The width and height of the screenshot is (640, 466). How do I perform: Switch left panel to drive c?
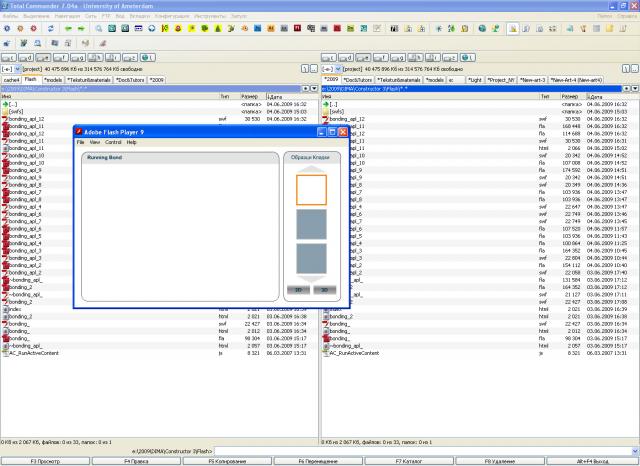tap(9, 58)
